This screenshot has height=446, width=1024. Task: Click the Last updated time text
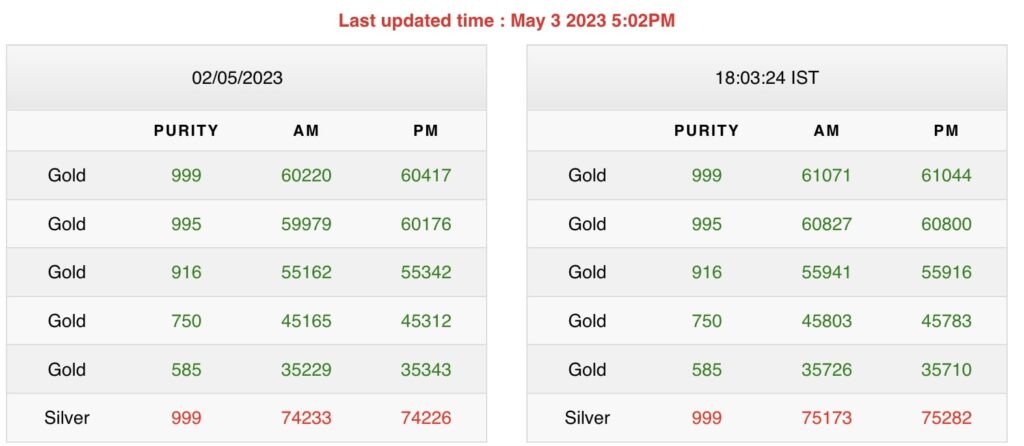507,20
